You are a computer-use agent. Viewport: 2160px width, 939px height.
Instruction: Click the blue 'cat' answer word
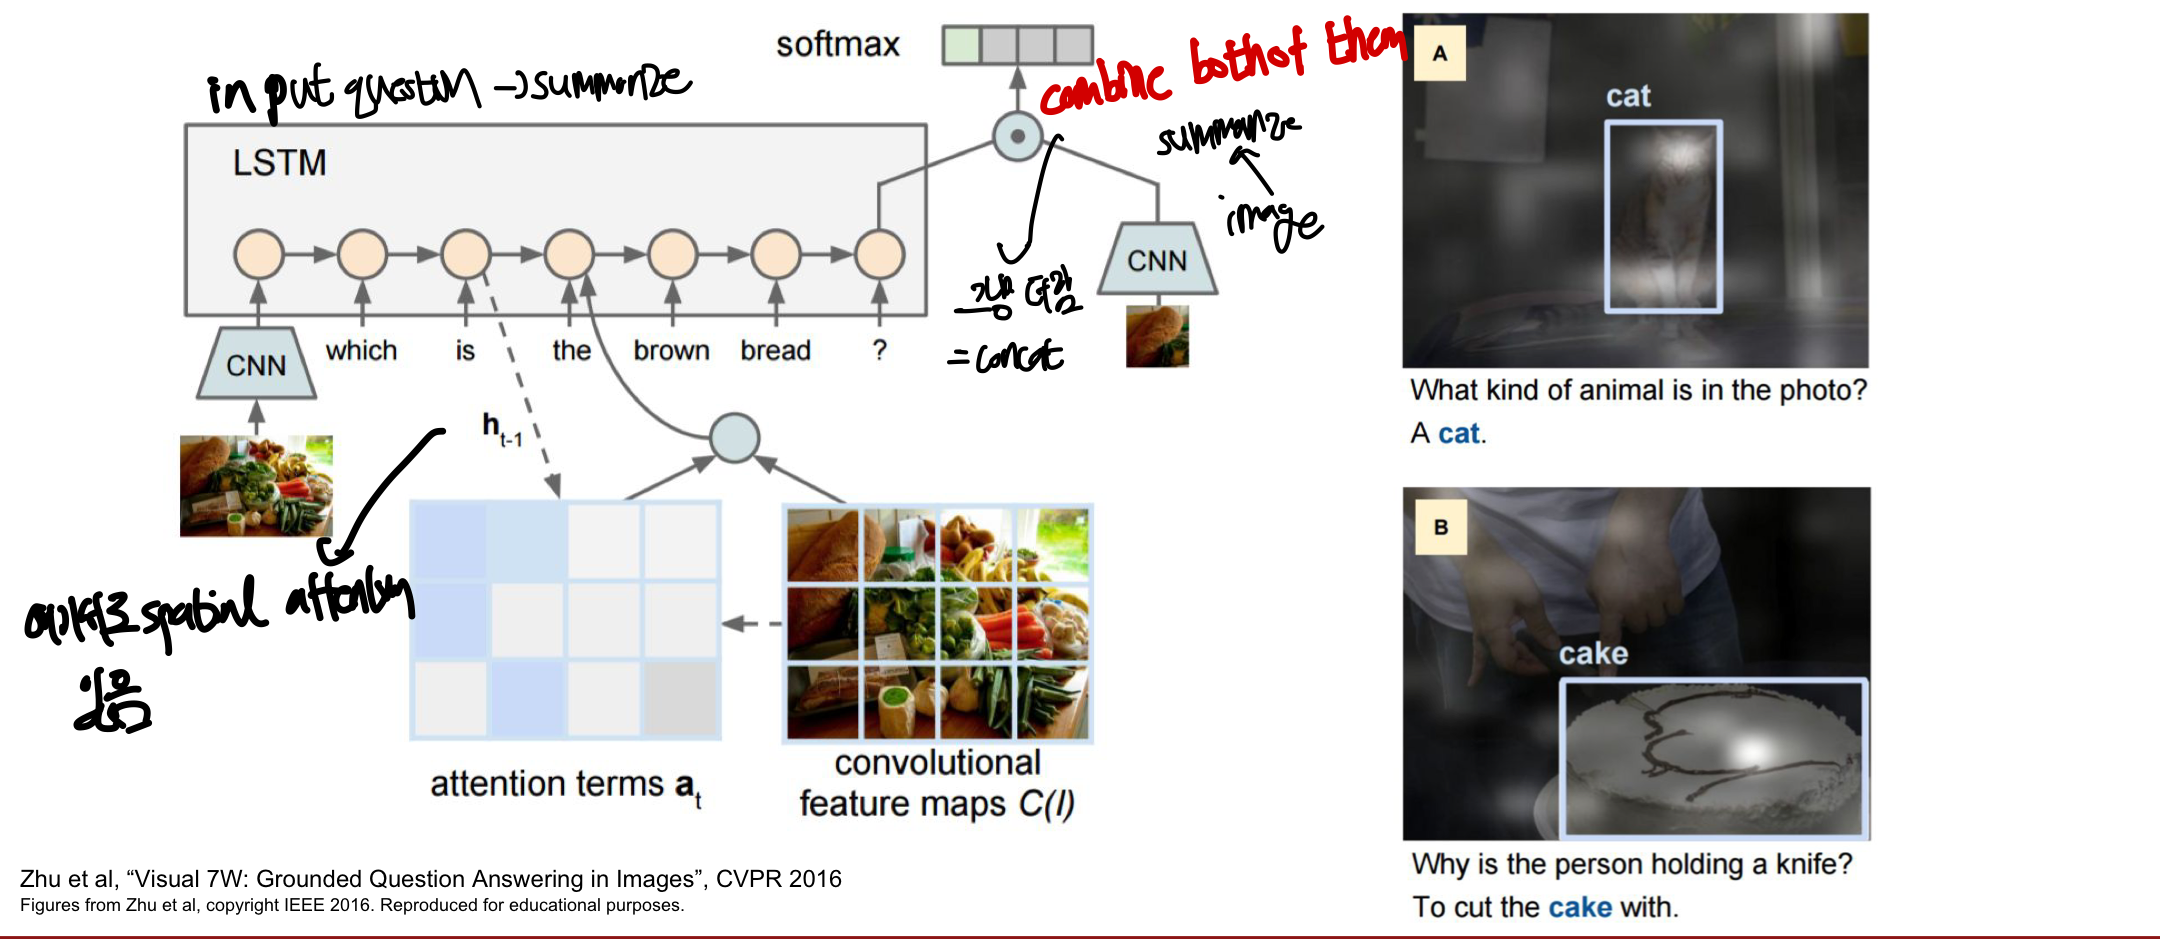pyautogui.click(x=1459, y=433)
